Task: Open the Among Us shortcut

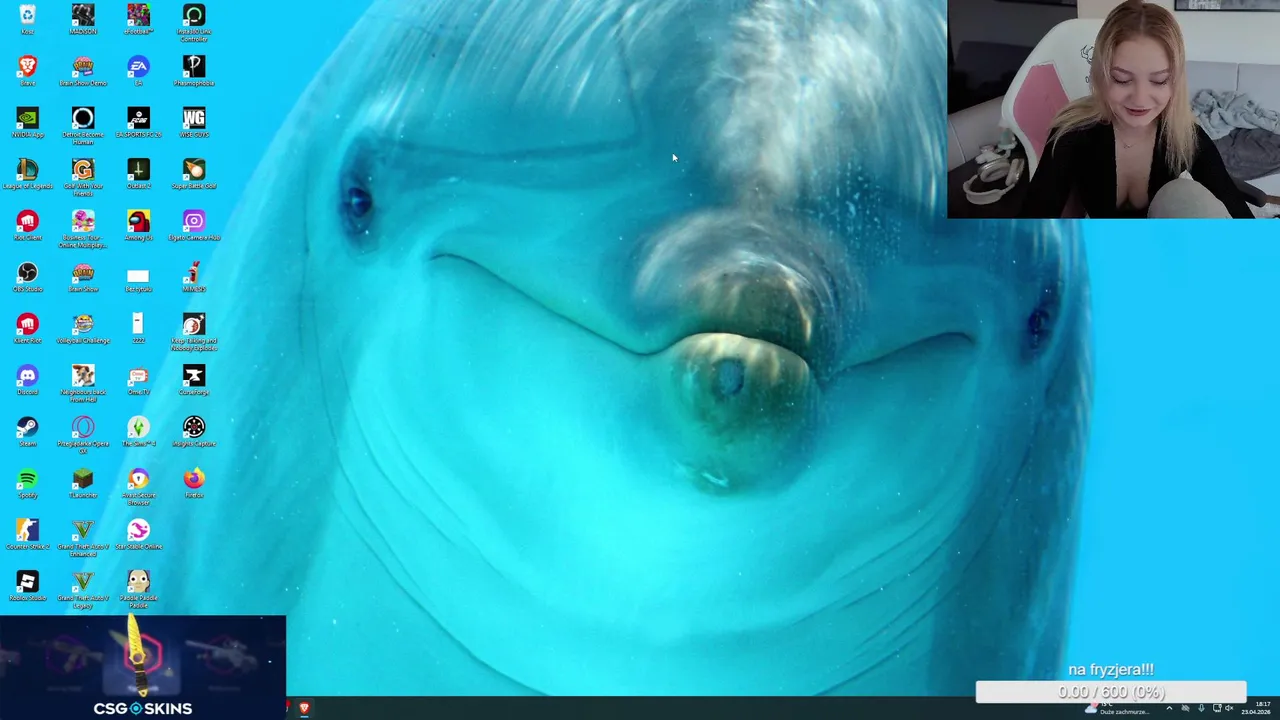Action: click(x=138, y=225)
